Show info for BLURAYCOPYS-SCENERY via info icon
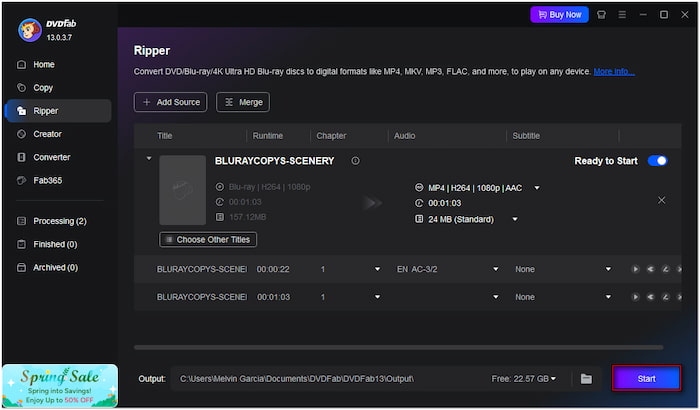The image size is (700, 410). coord(355,161)
